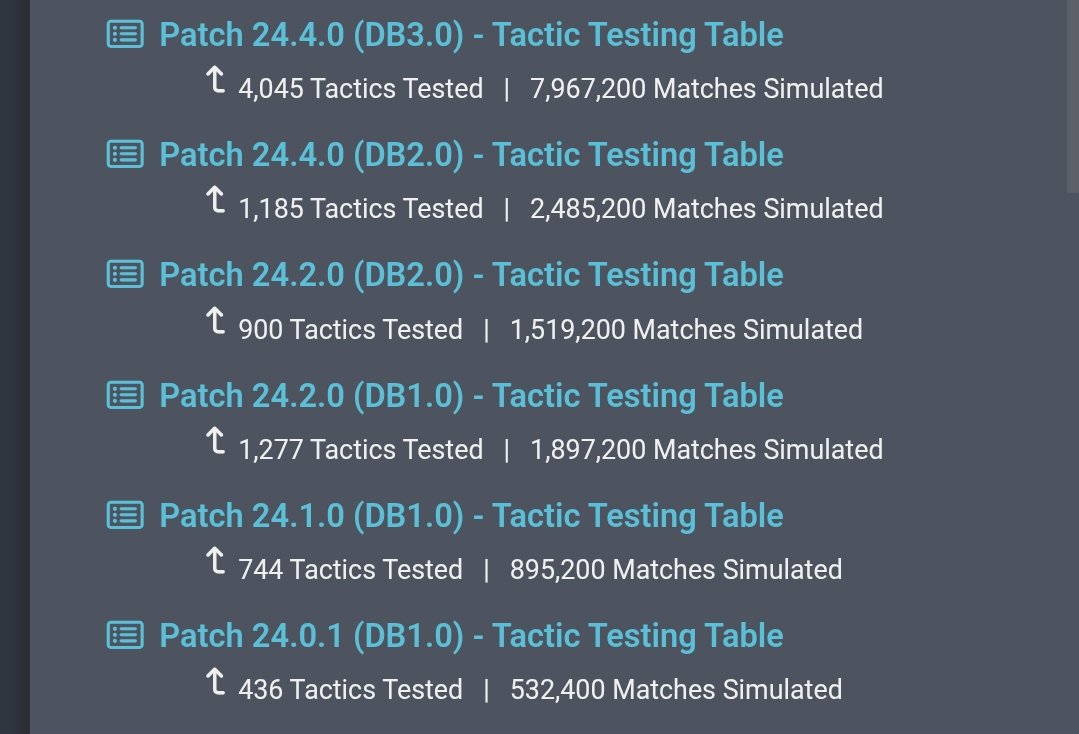Viewport: 1079px width, 734px height.
Task: Click list icon beside Patch 24.0.1 (DB1.0)
Action: tap(125, 635)
